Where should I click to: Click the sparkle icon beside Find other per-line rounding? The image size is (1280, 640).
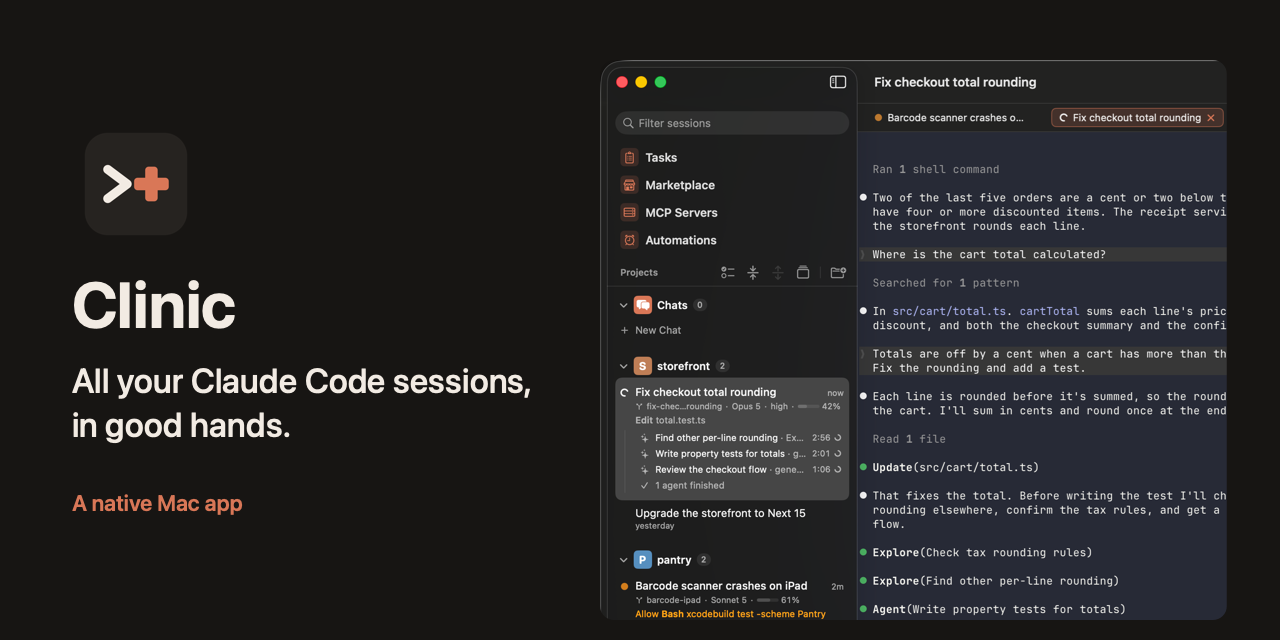tap(645, 438)
